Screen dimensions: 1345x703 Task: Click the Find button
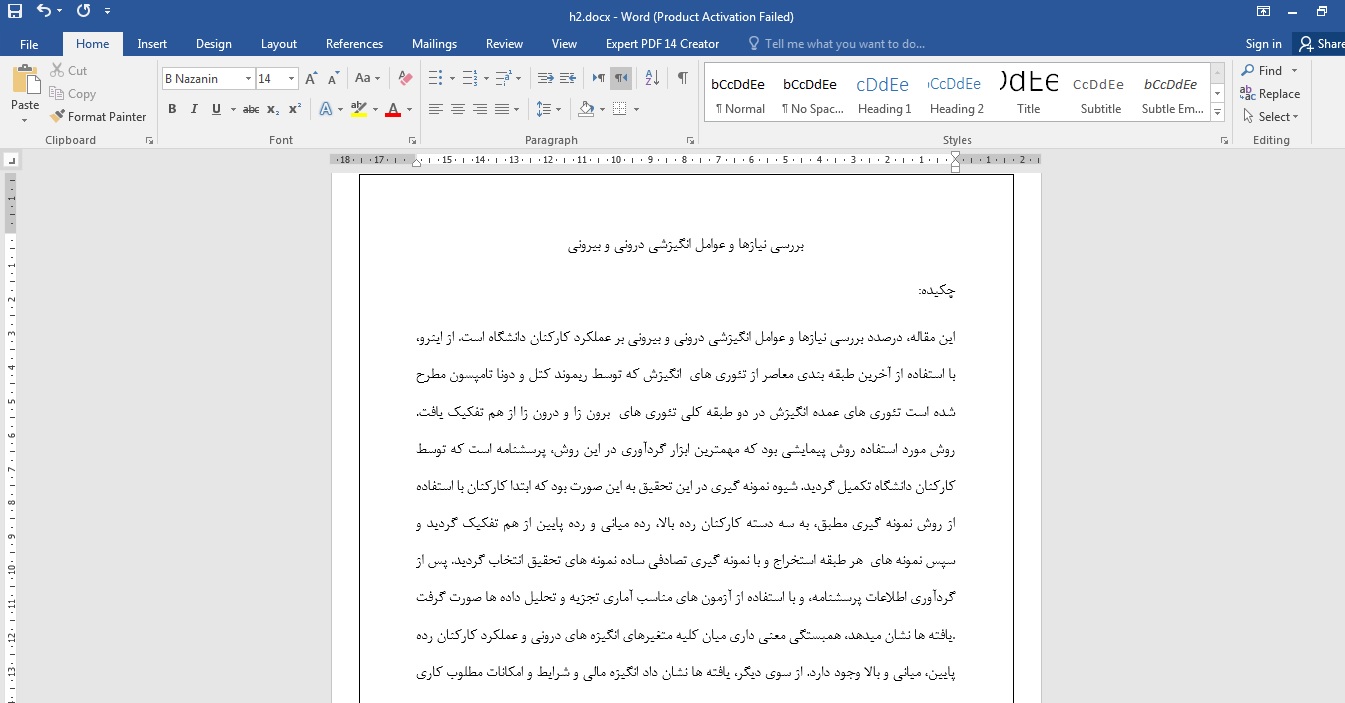1263,71
